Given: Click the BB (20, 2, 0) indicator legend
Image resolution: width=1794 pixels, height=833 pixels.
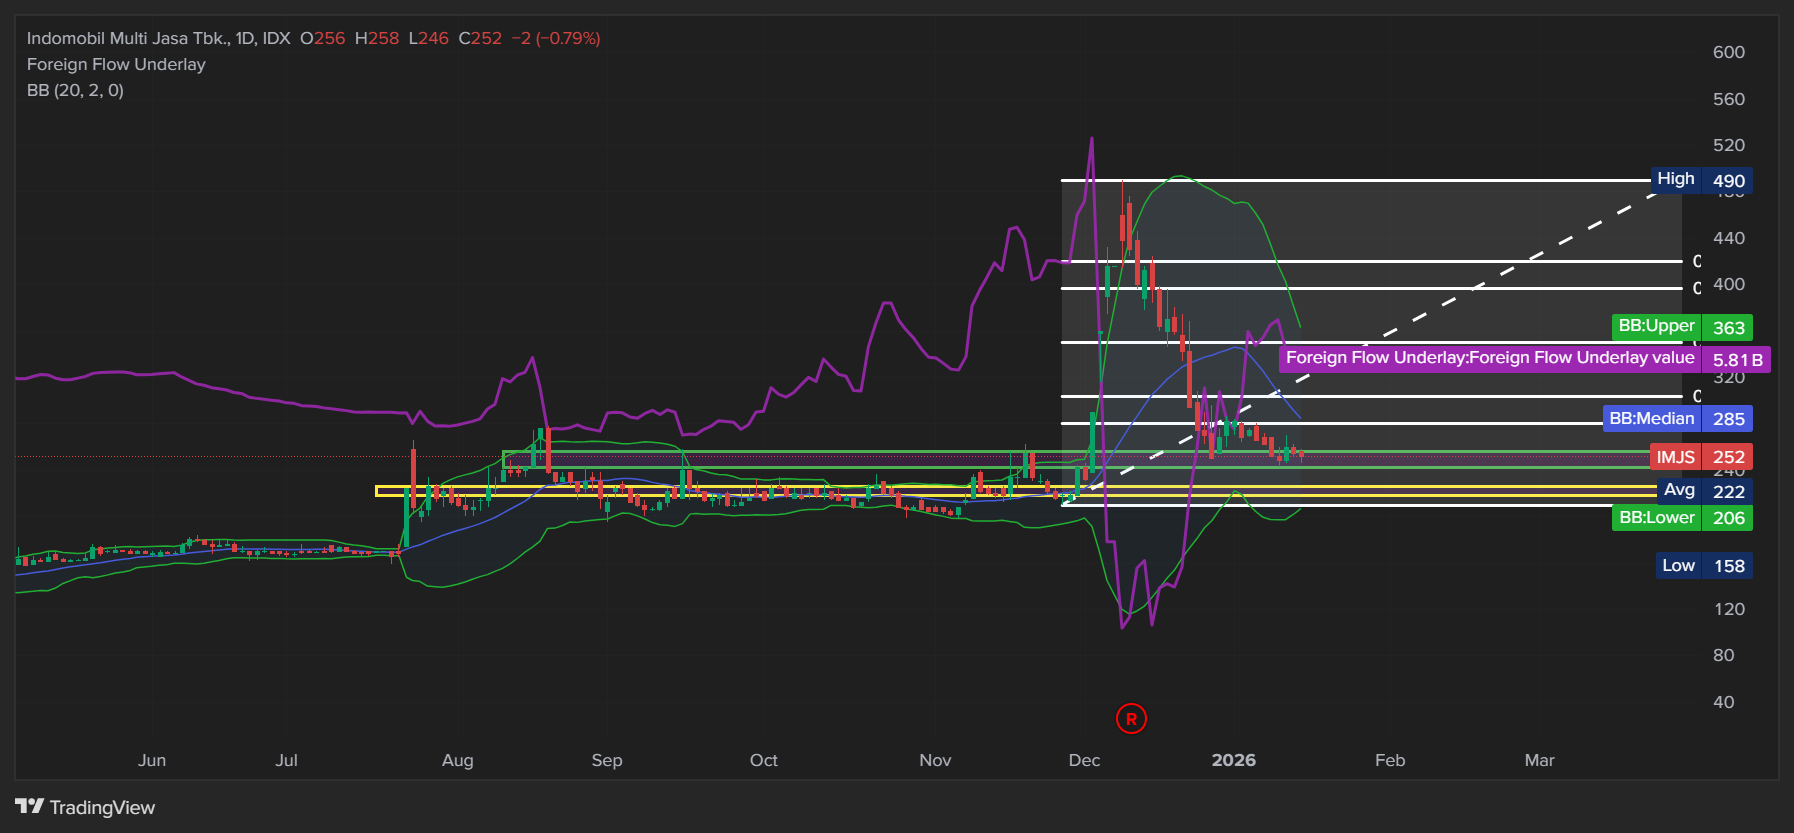Looking at the screenshot, I should [x=75, y=90].
